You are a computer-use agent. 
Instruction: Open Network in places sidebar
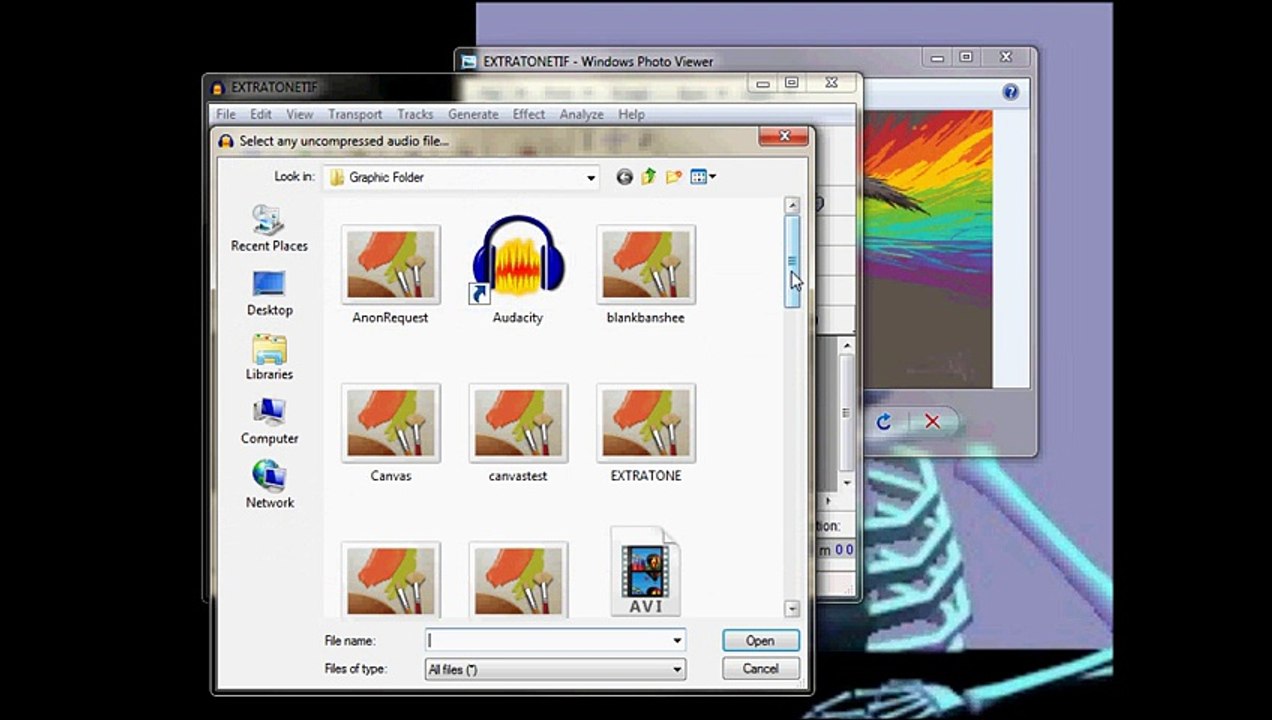pyautogui.click(x=269, y=485)
